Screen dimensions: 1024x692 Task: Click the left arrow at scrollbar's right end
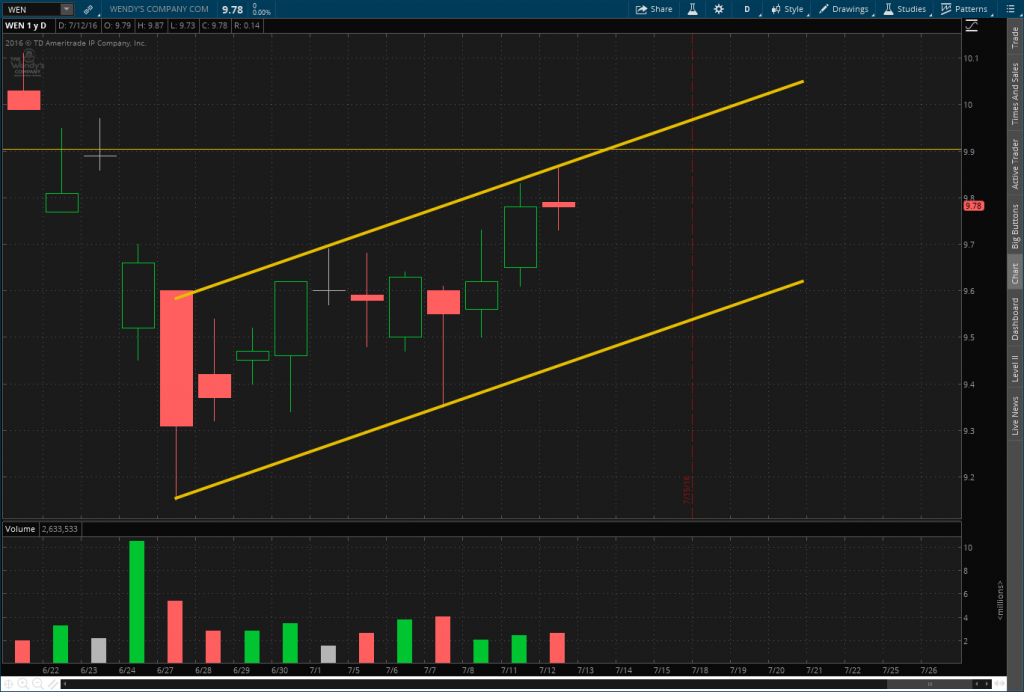pyautogui.click(x=976, y=684)
